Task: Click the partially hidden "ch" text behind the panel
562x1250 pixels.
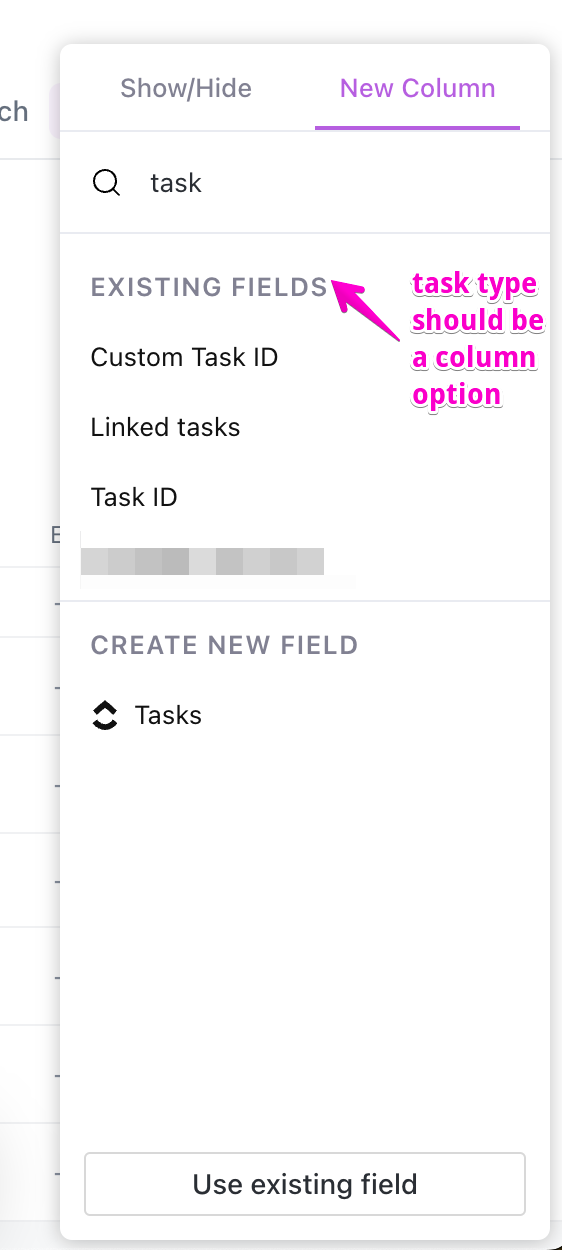Action: 14,111
